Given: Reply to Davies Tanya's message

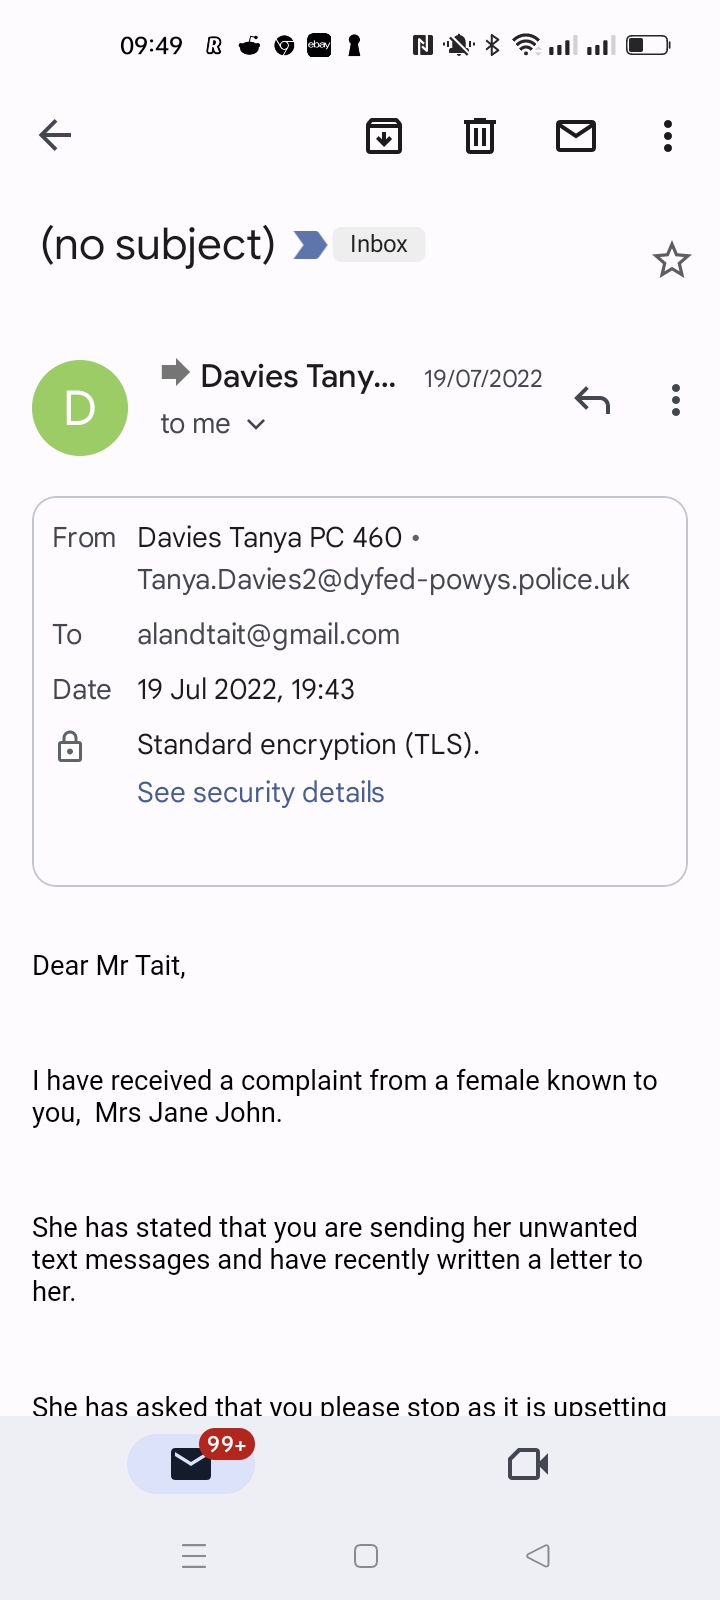Looking at the screenshot, I should pos(593,401).
